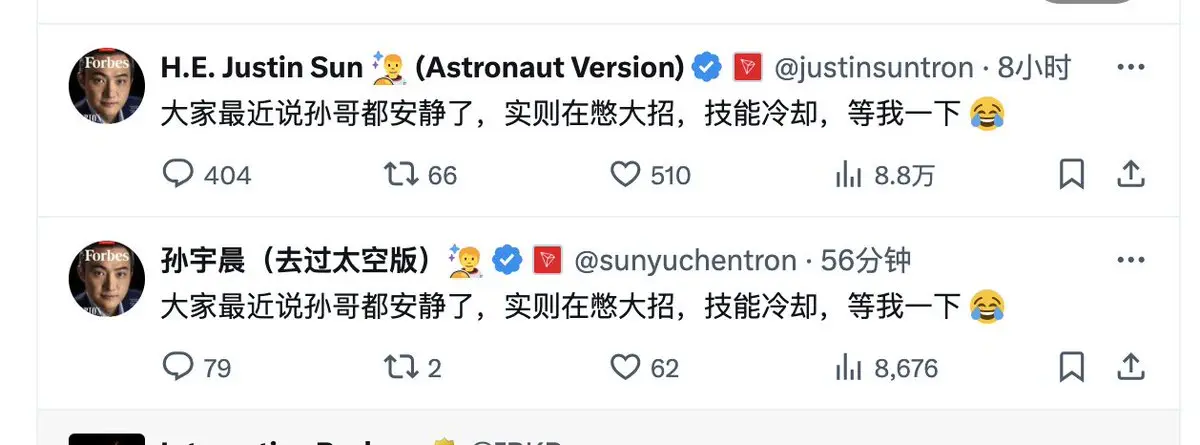
Task: Share the @sunyuchentron tweet
Action: click(1130, 367)
